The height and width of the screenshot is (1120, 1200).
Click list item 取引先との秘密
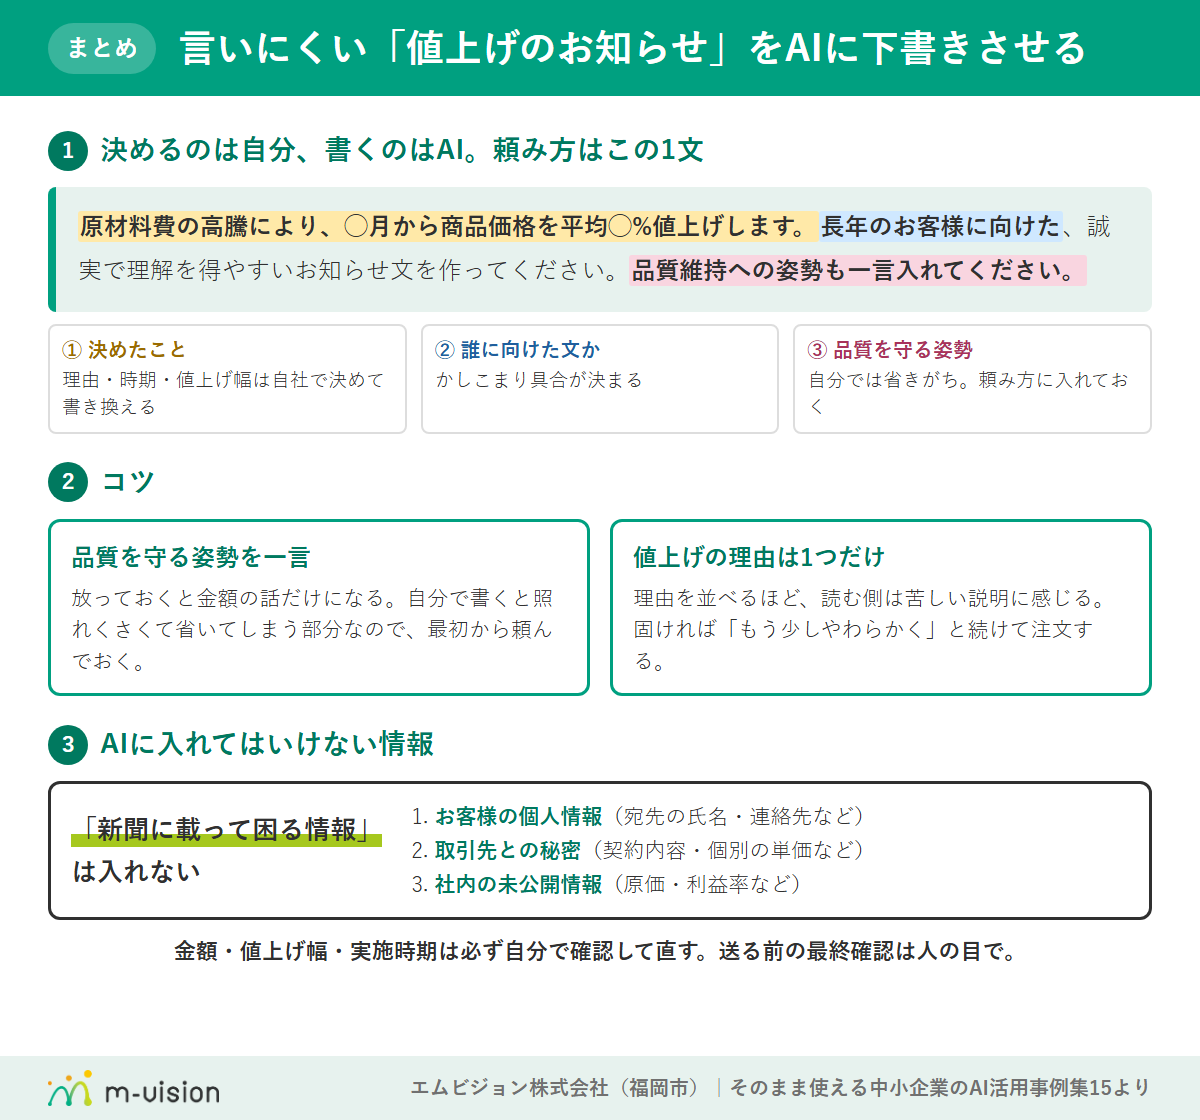tap(639, 850)
